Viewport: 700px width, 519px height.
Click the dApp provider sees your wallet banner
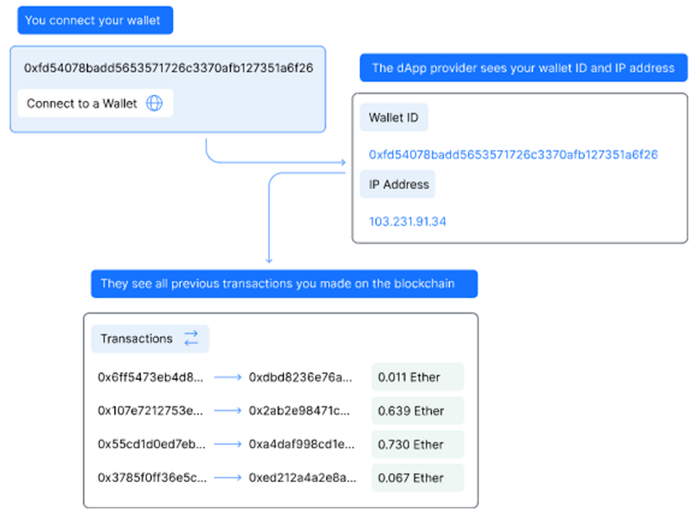(x=524, y=68)
